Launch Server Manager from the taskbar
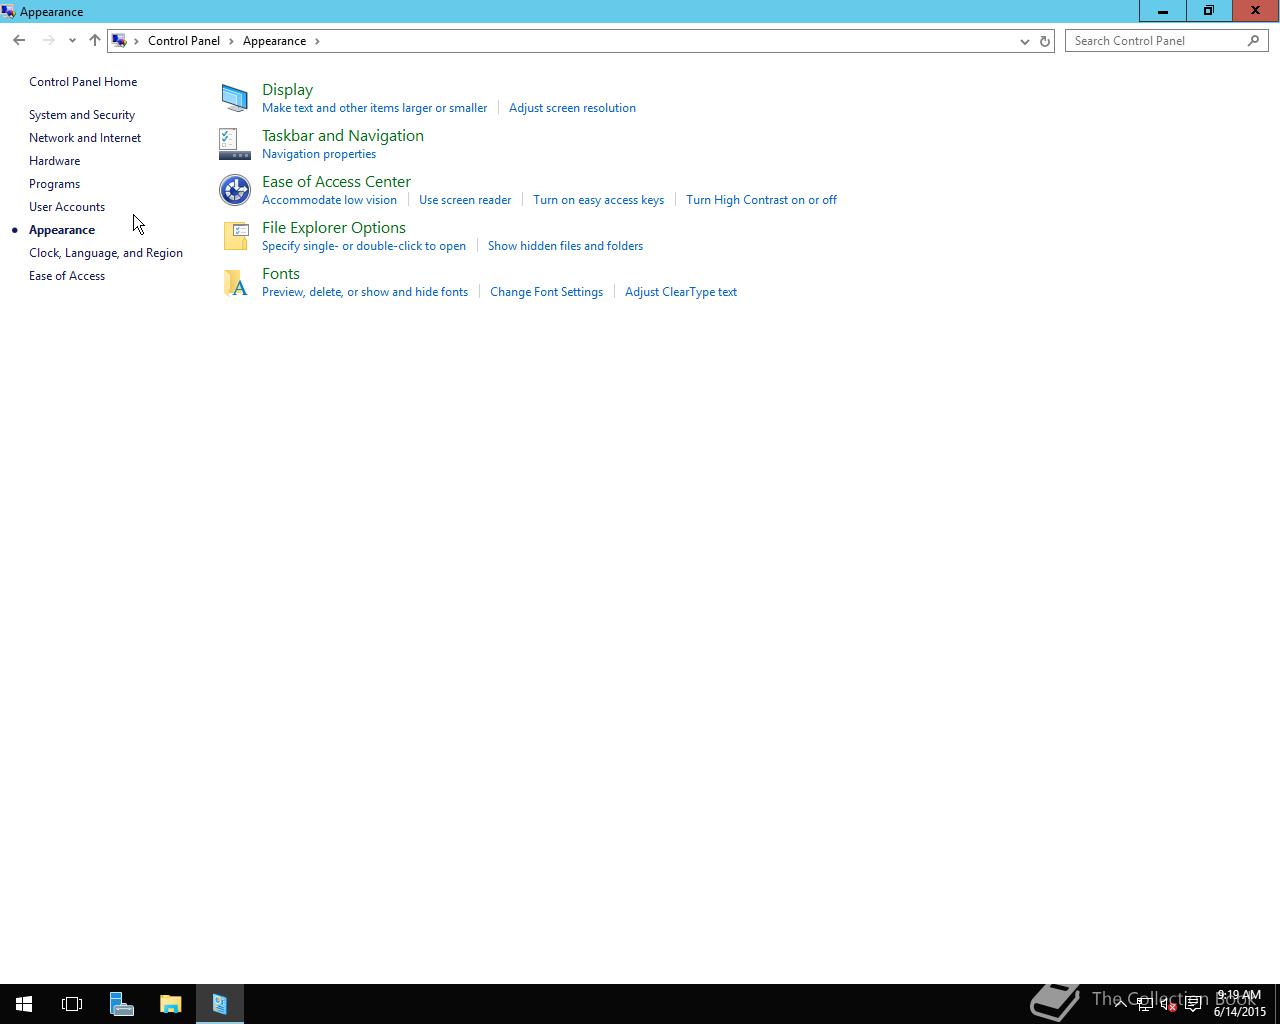 pos(121,1004)
